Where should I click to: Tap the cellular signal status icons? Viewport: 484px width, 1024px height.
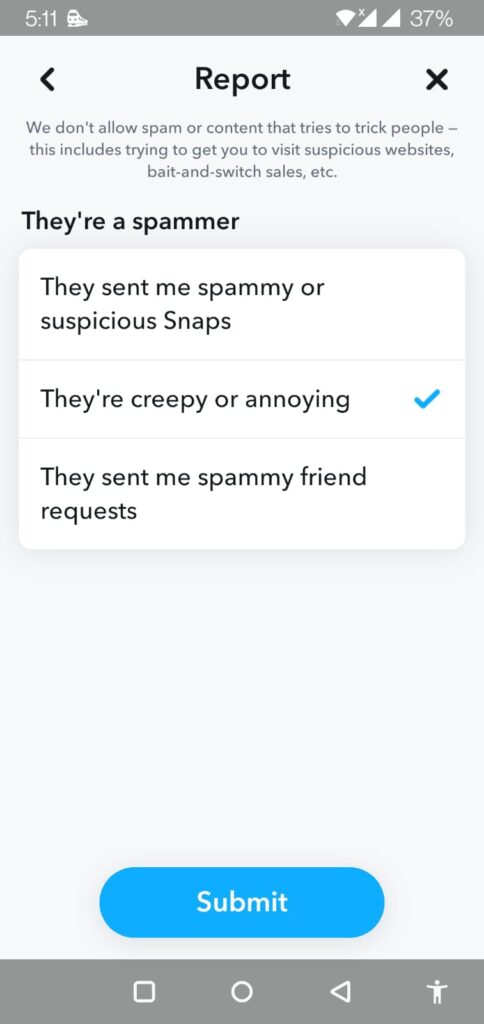point(379,18)
